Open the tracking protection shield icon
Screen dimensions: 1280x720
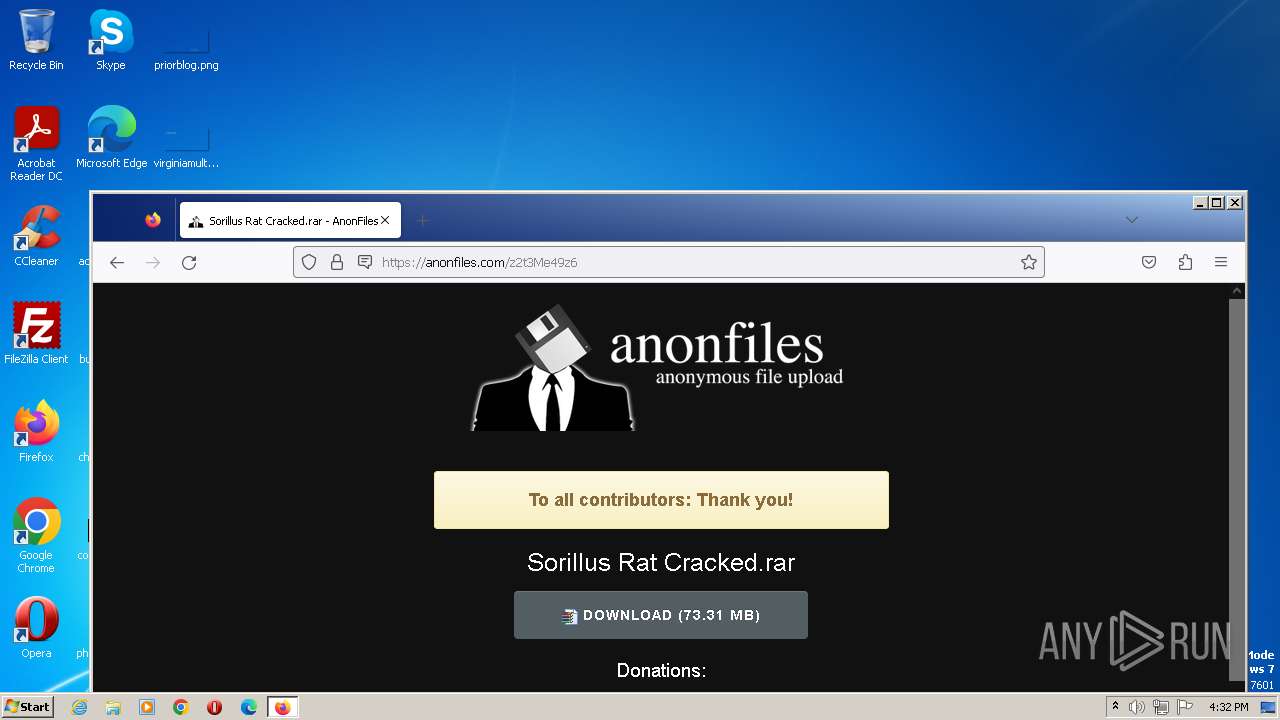point(309,262)
